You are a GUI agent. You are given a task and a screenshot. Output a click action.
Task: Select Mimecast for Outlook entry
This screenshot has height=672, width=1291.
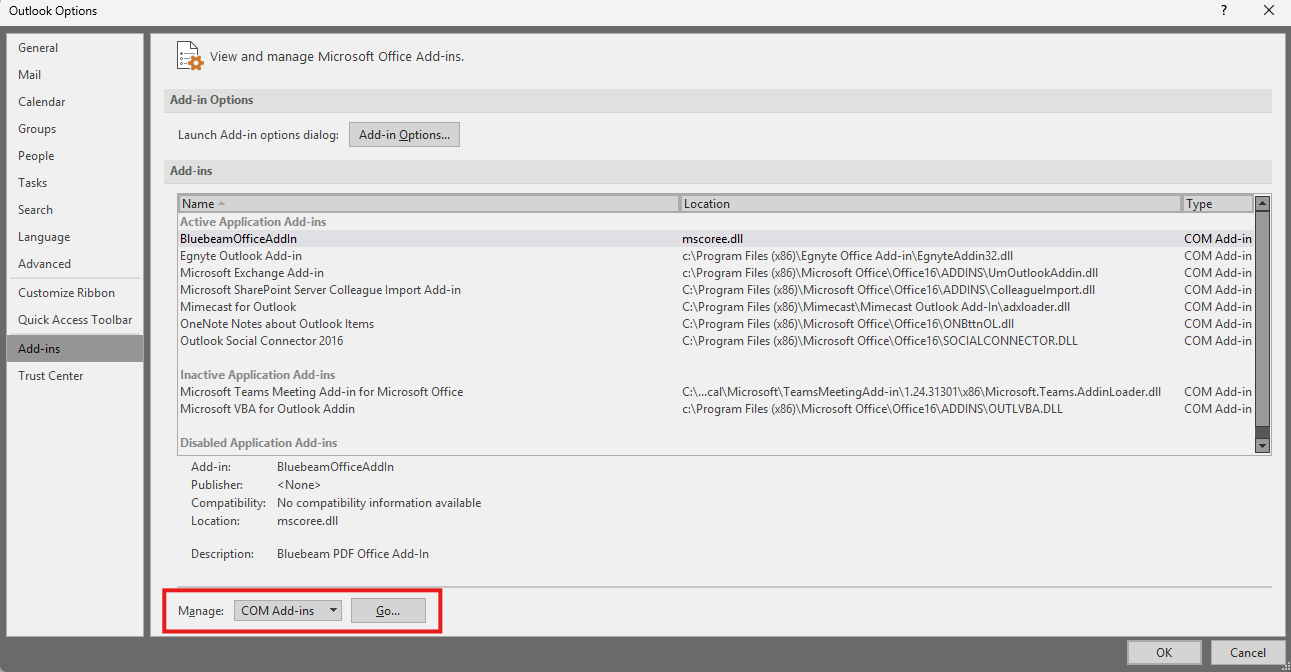pos(715,307)
